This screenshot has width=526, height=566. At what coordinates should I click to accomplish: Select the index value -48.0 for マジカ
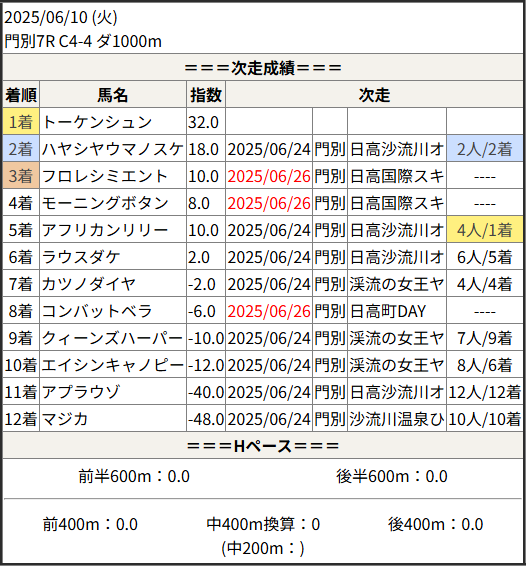coord(206,419)
